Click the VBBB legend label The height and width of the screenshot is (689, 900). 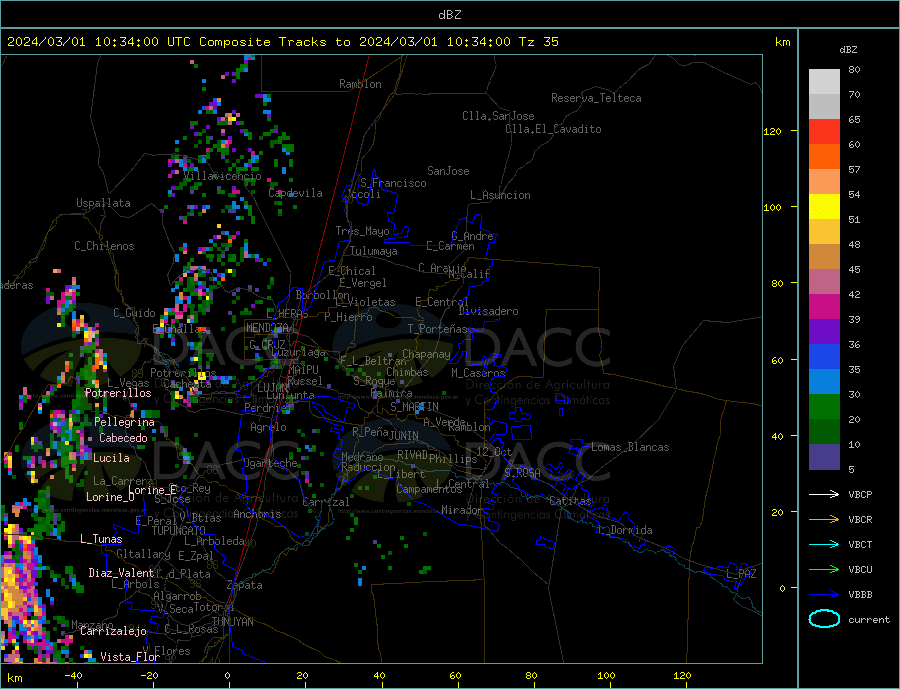click(860, 595)
